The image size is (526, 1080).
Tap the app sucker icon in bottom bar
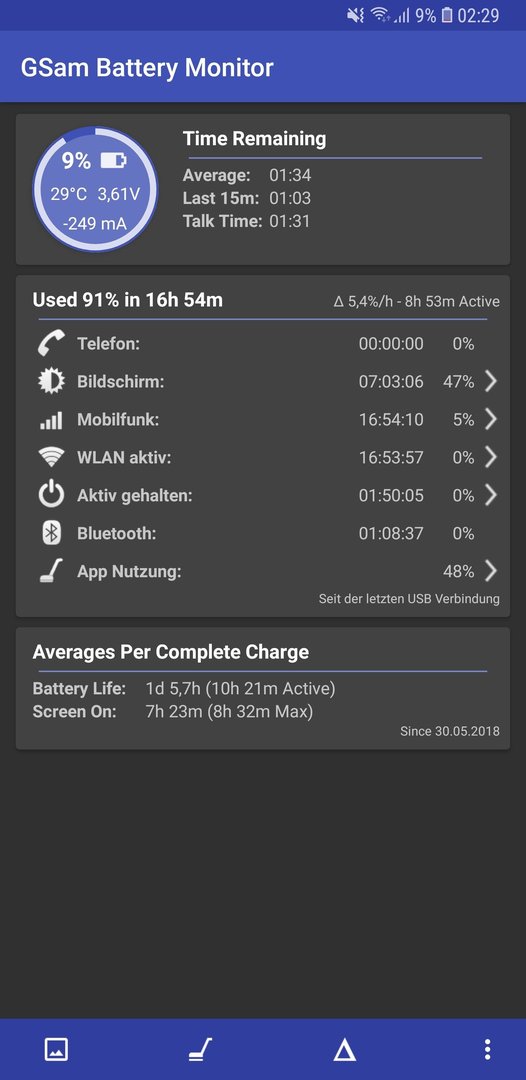pos(200,1050)
